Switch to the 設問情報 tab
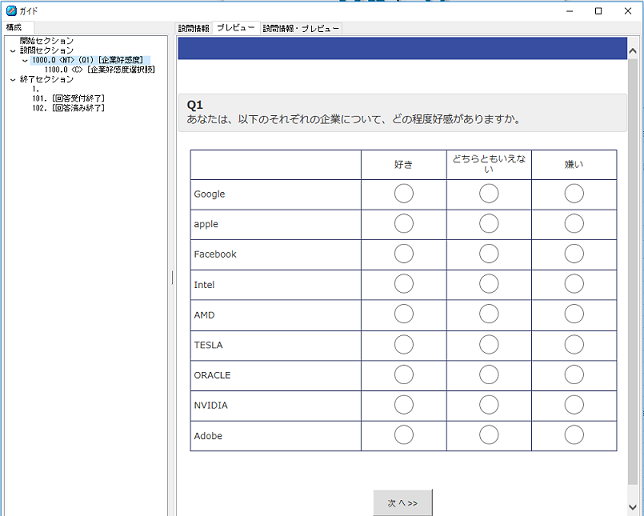 click(x=193, y=28)
